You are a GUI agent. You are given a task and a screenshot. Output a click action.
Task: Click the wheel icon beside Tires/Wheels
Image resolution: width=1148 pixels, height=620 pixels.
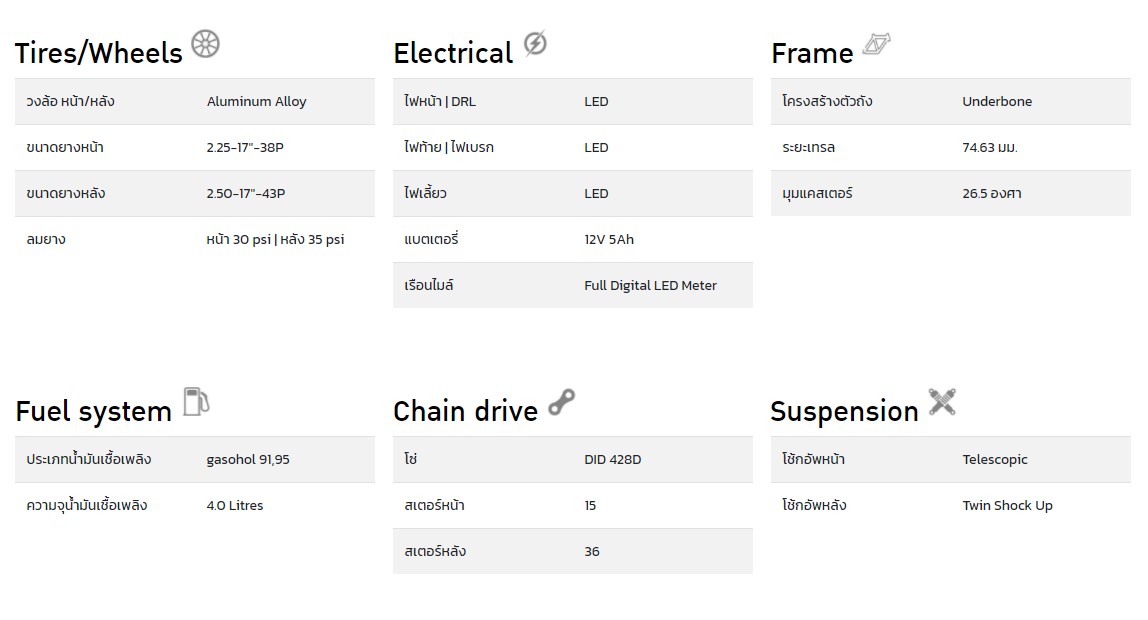pos(206,44)
